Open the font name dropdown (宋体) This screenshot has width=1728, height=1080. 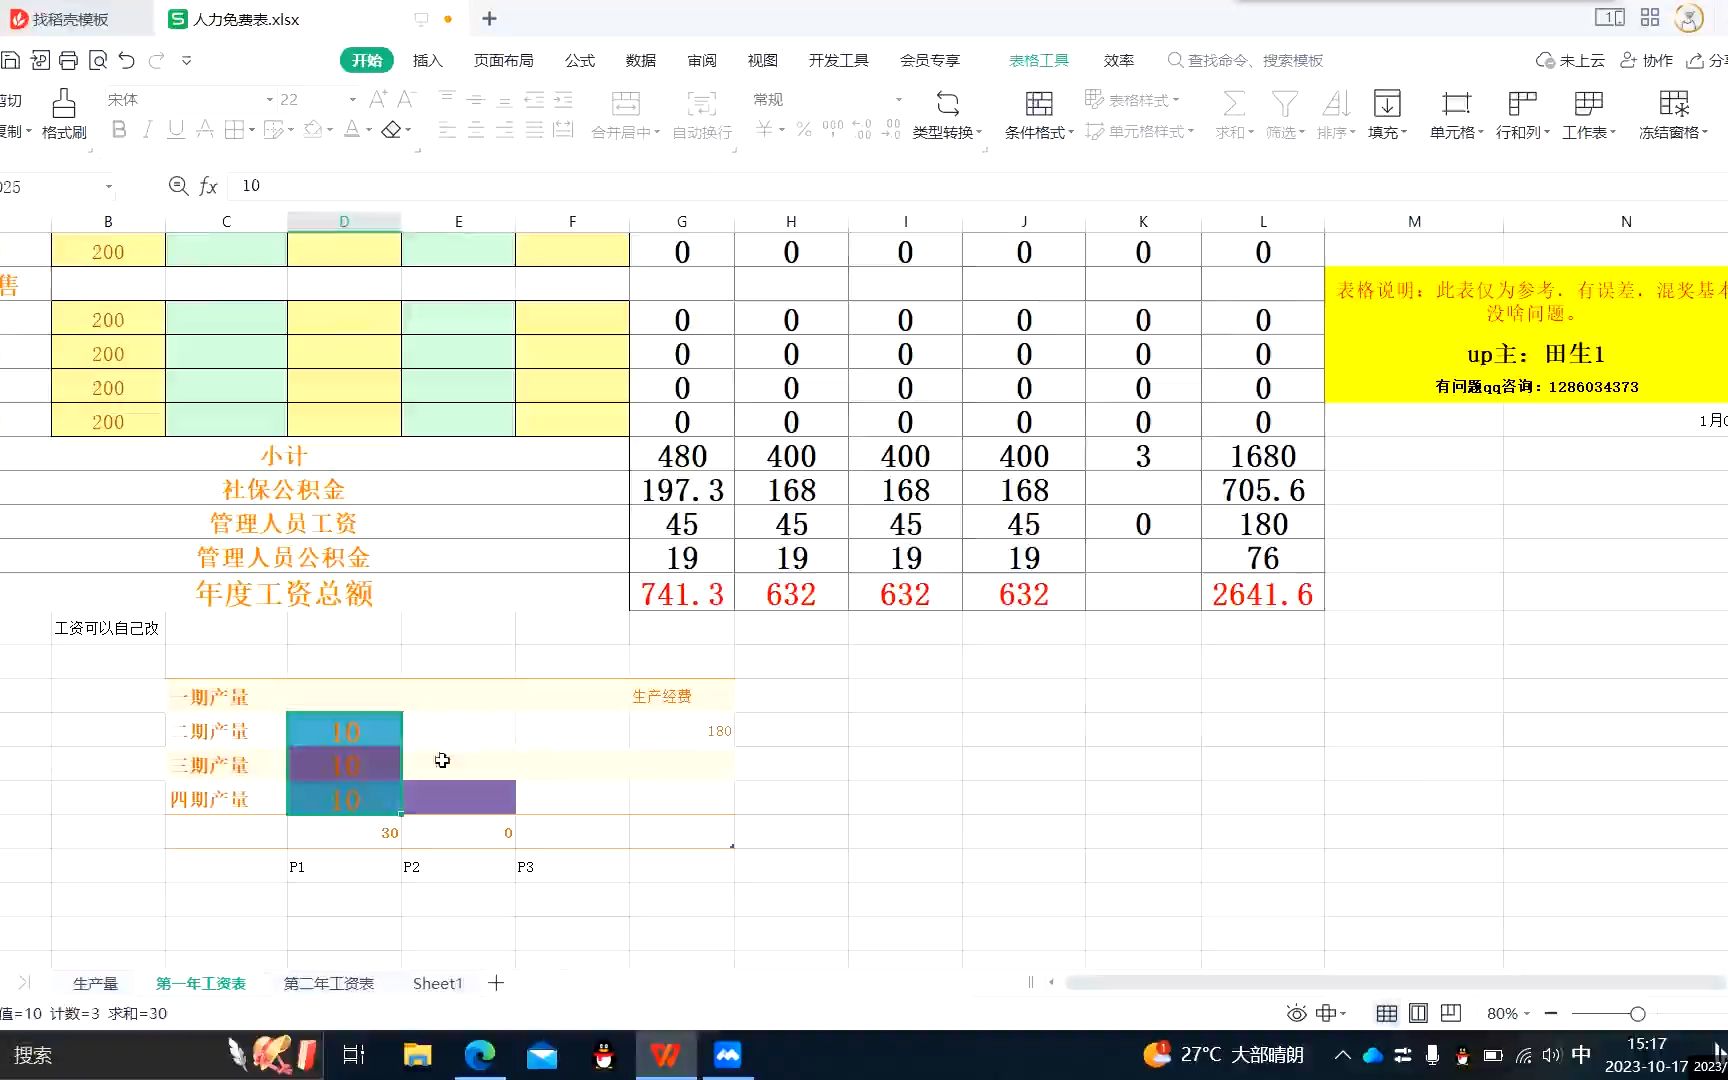pos(269,100)
